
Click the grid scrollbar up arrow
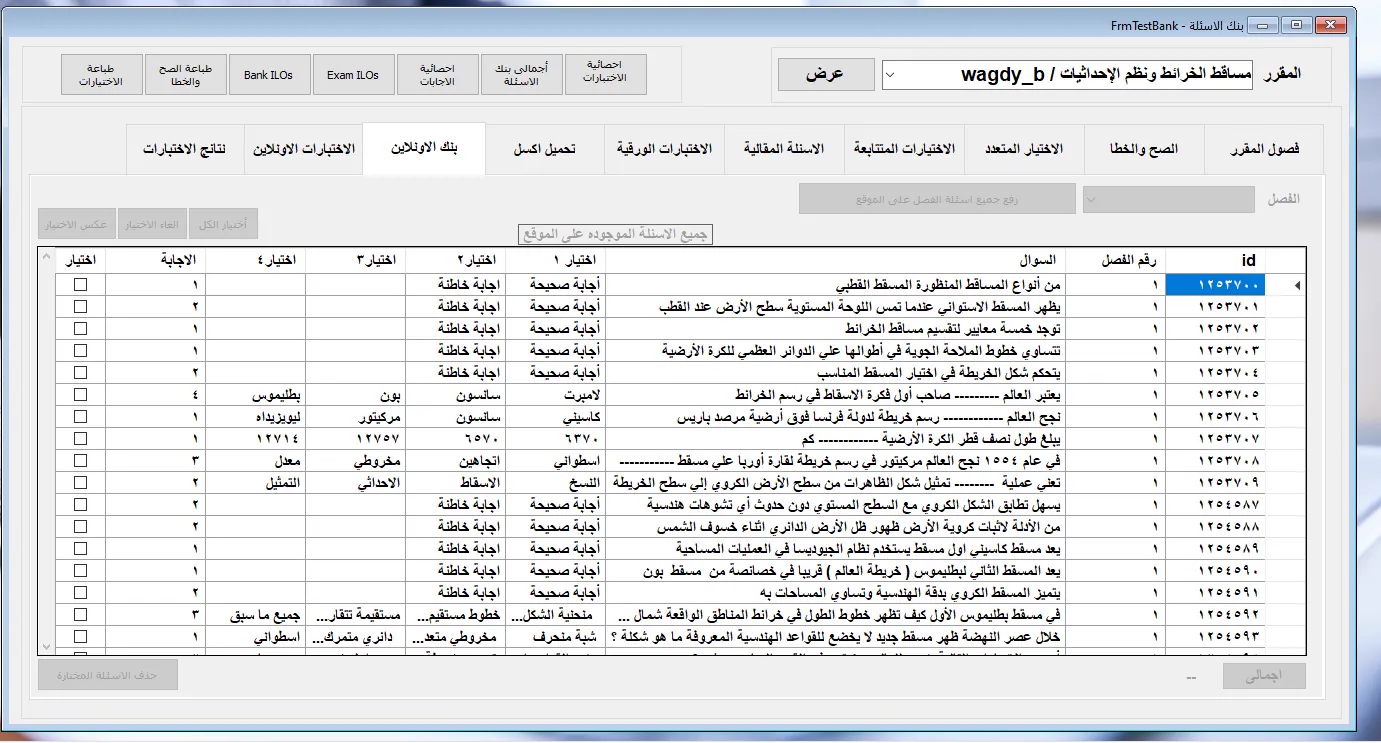46,257
